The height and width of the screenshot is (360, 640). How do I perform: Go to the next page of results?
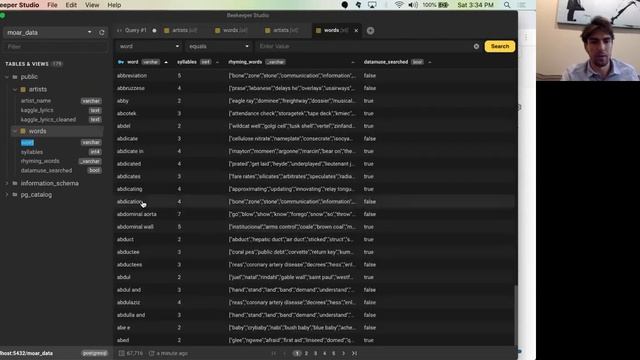coord(343,353)
